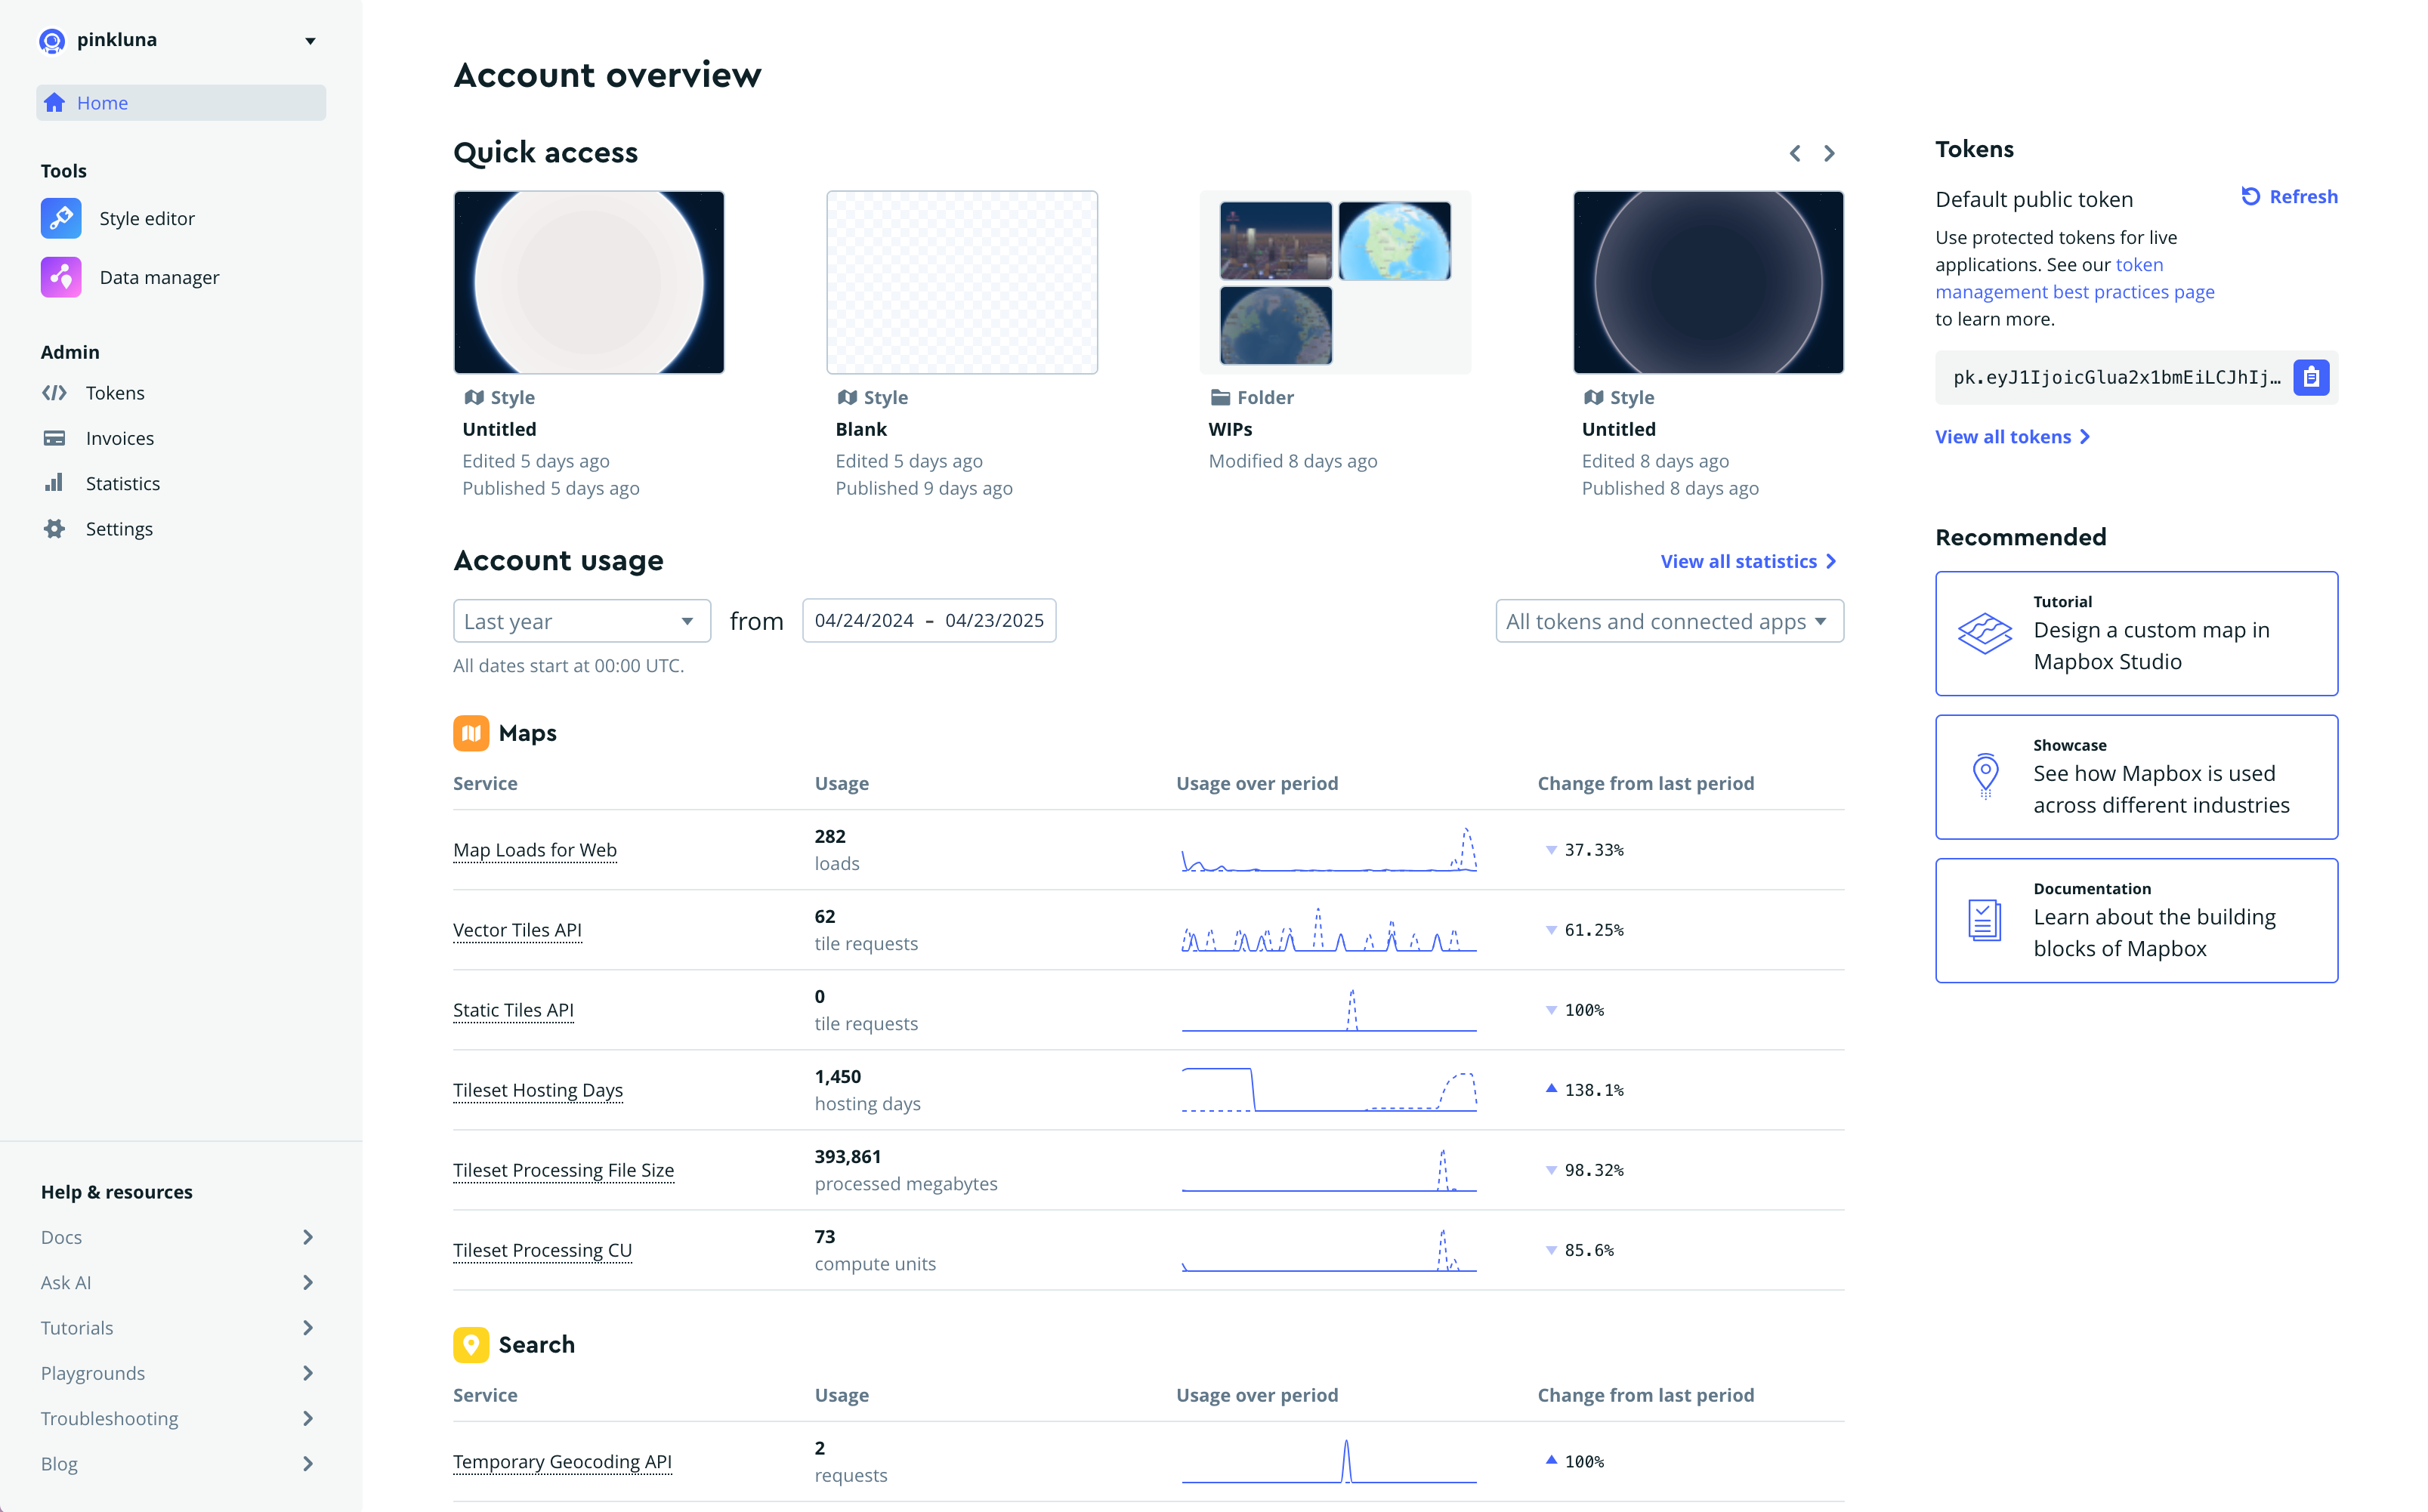Click the date range input field
The image size is (2428, 1512).
coord(929,620)
